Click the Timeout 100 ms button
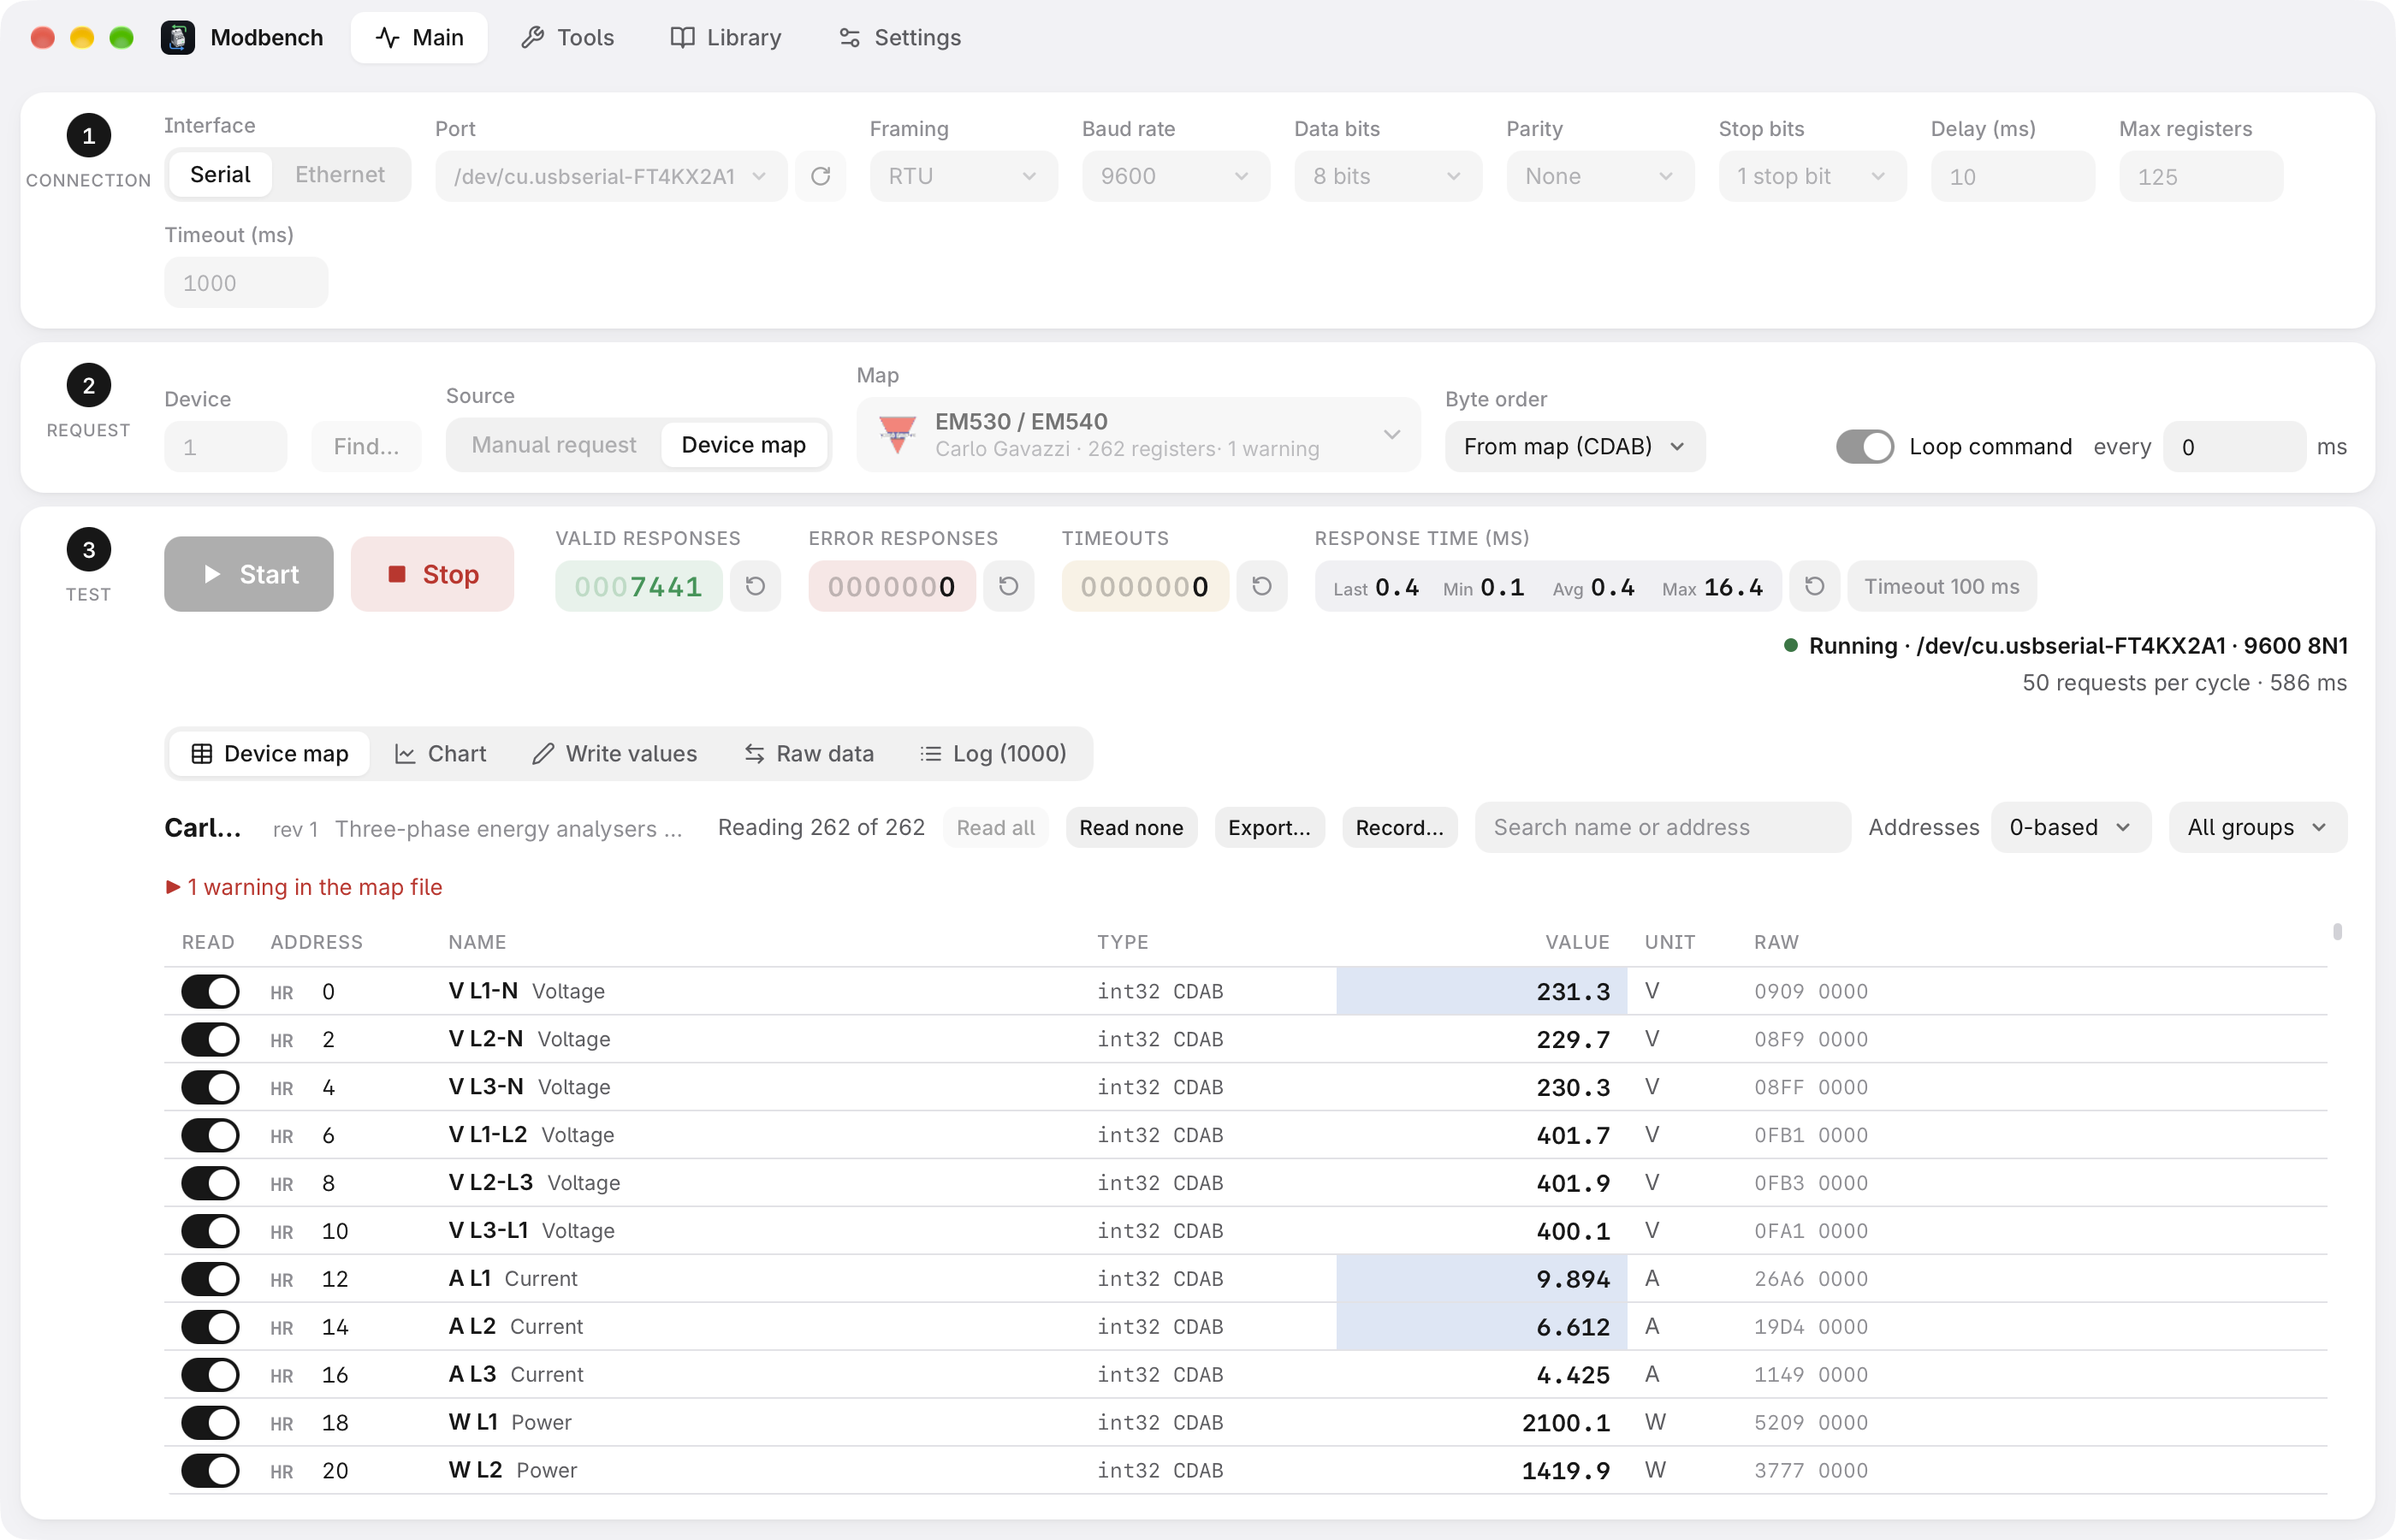The height and width of the screenshot is (1540, 2396). click(x=1942, y=586)
